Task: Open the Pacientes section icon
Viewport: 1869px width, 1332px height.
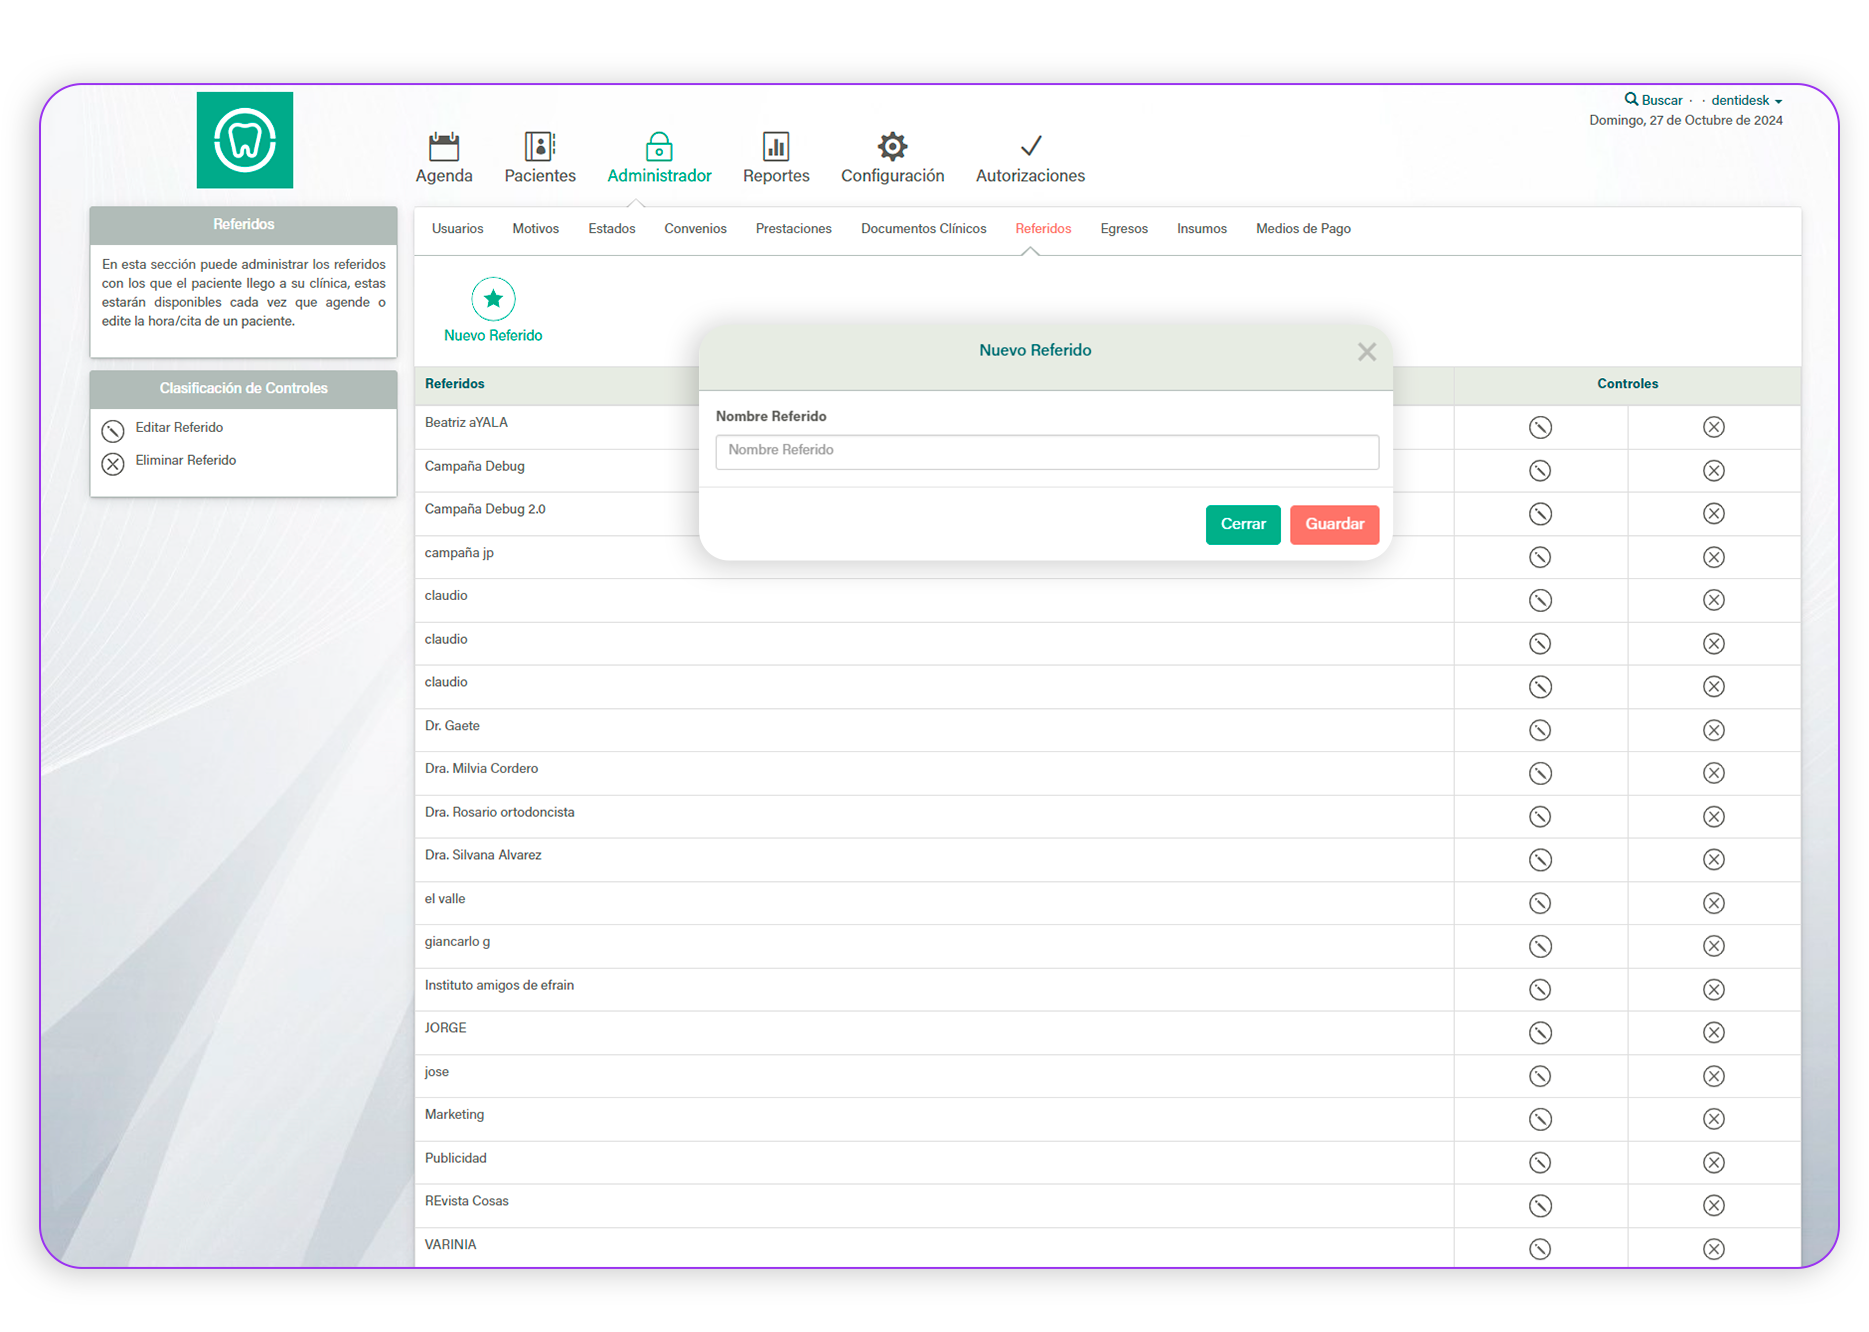Action: 539,147
